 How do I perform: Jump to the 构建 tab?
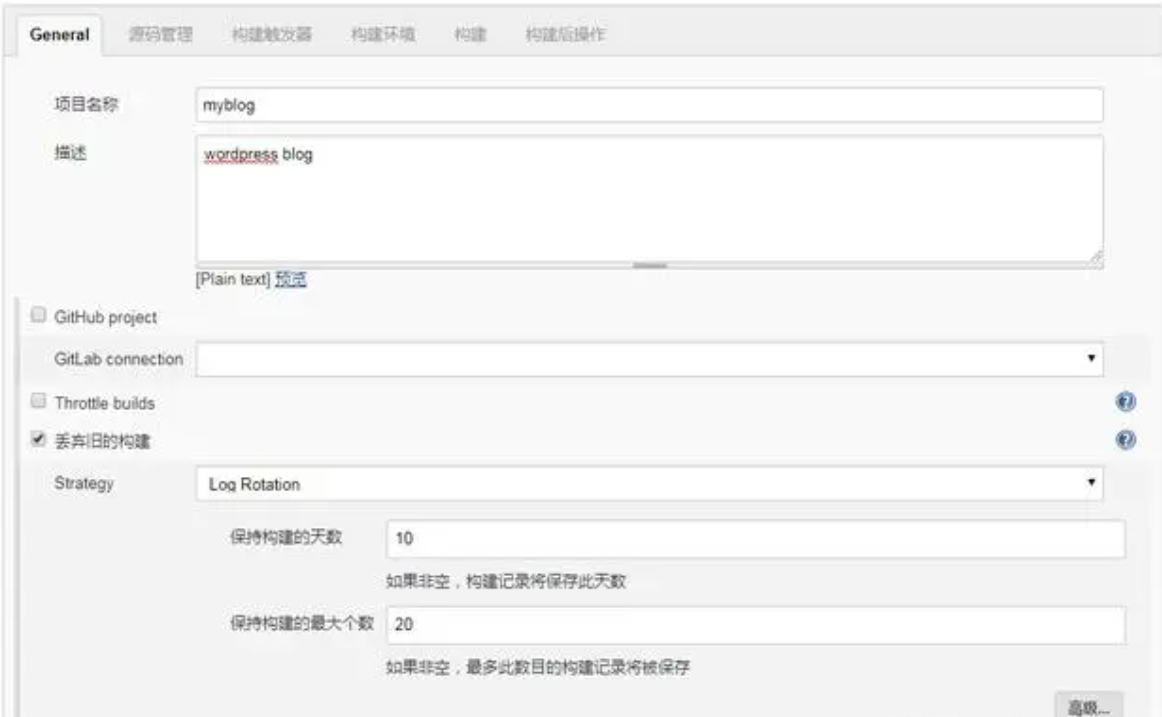tap(470, 35)
